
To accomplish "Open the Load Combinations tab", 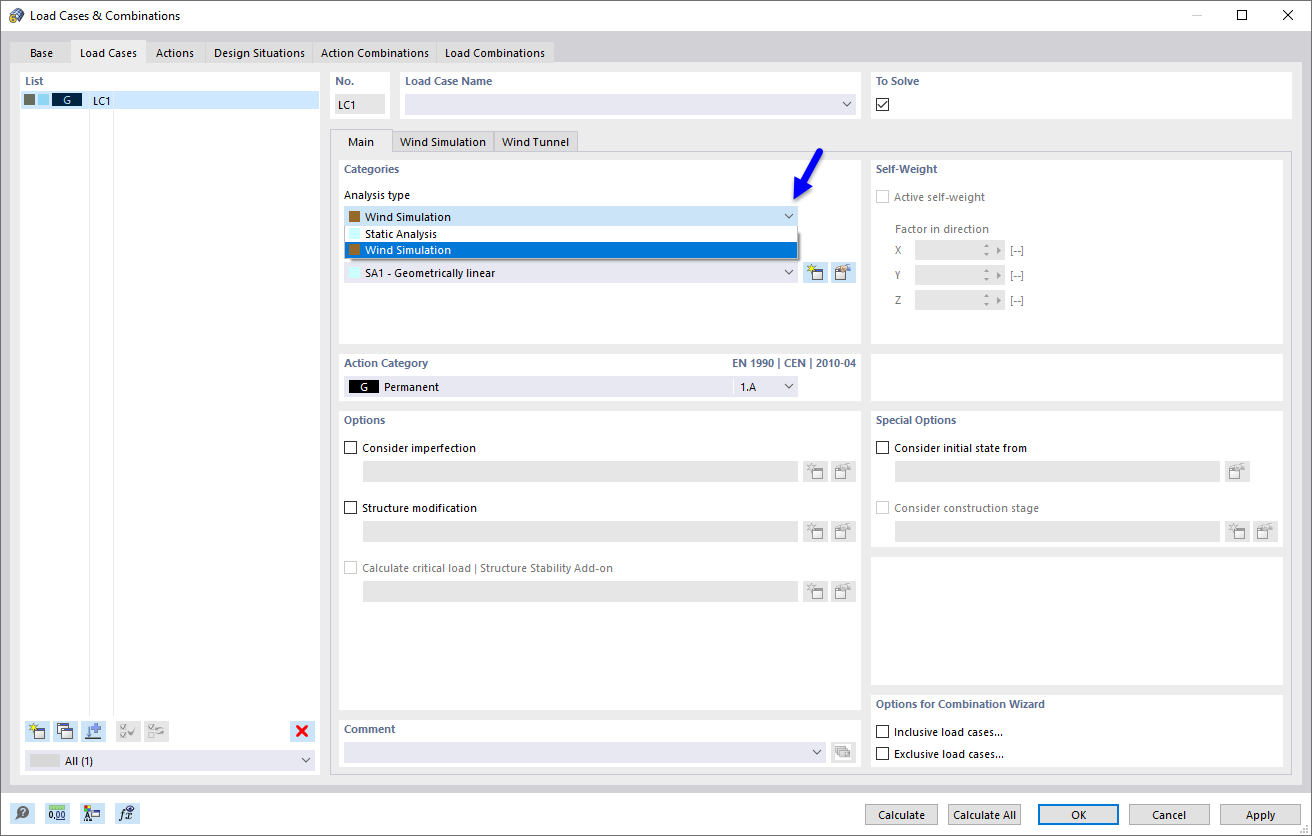I will pyautogui.click(x=495, y=53).
